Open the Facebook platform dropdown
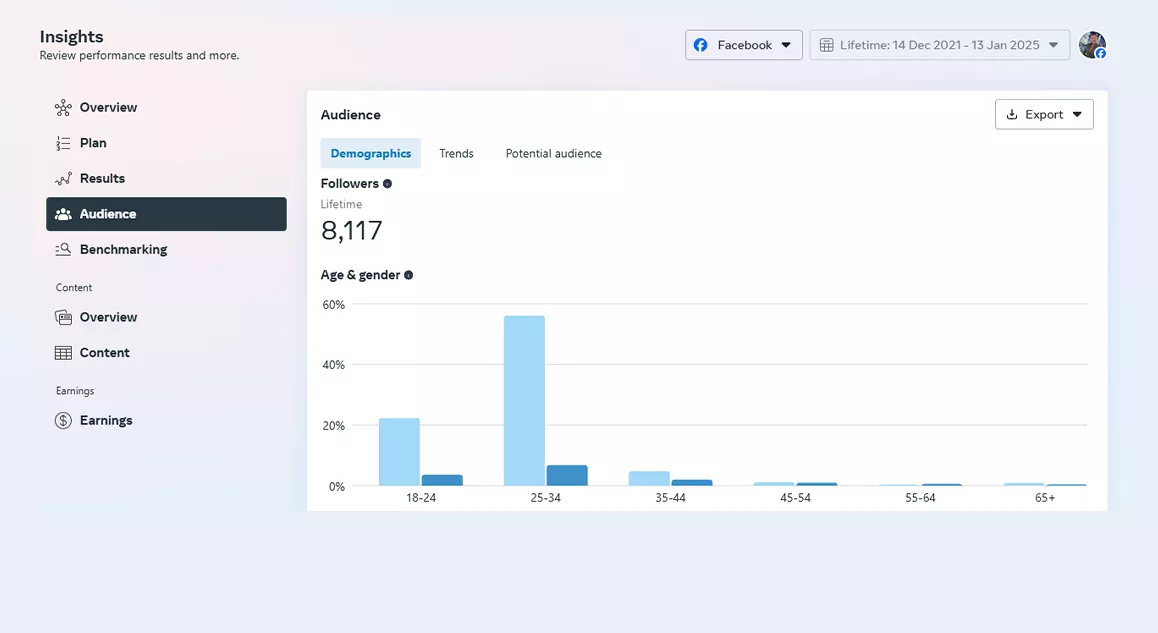 744,45
